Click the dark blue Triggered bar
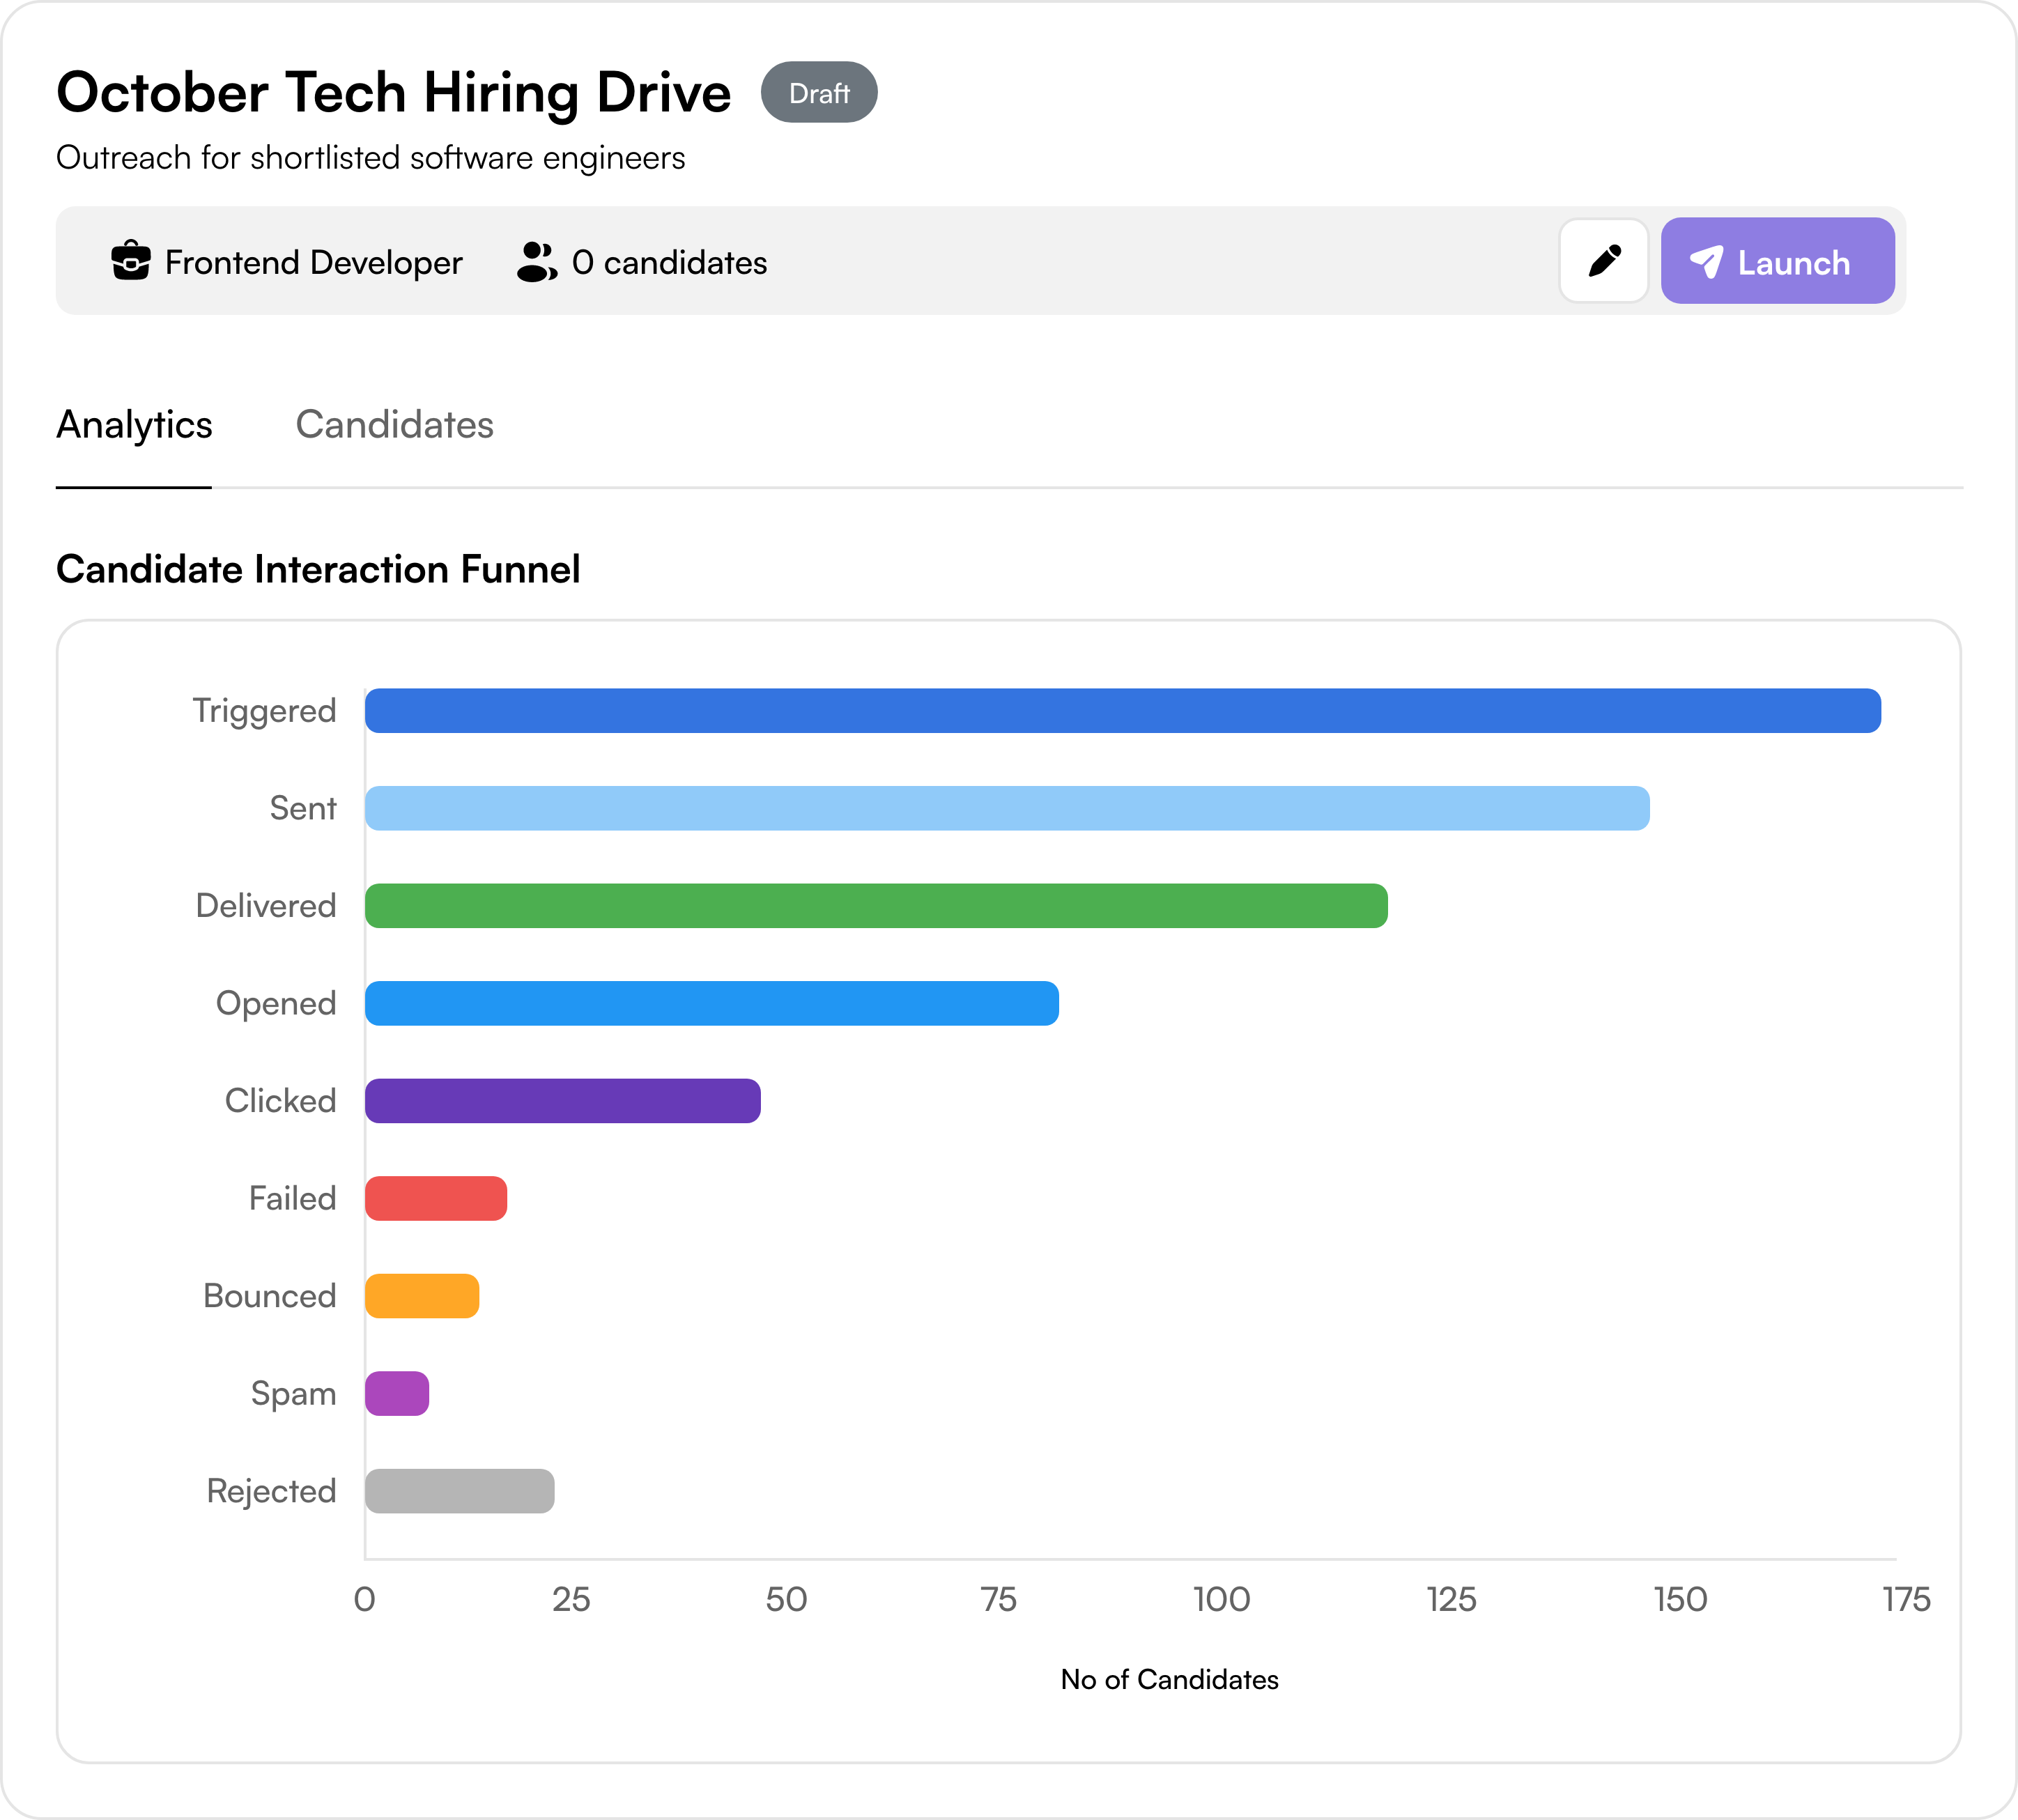 (x=1122, y=711)
